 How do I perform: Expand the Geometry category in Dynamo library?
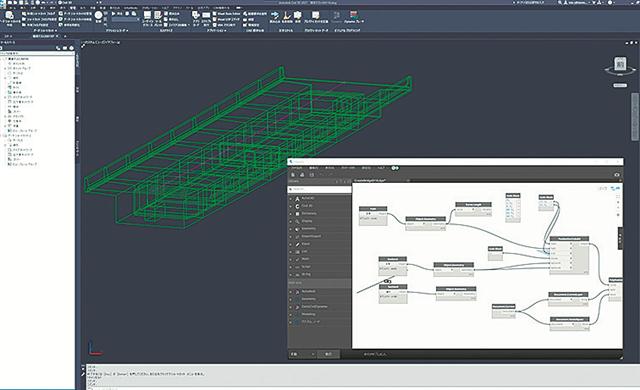(x=291, y=229)
